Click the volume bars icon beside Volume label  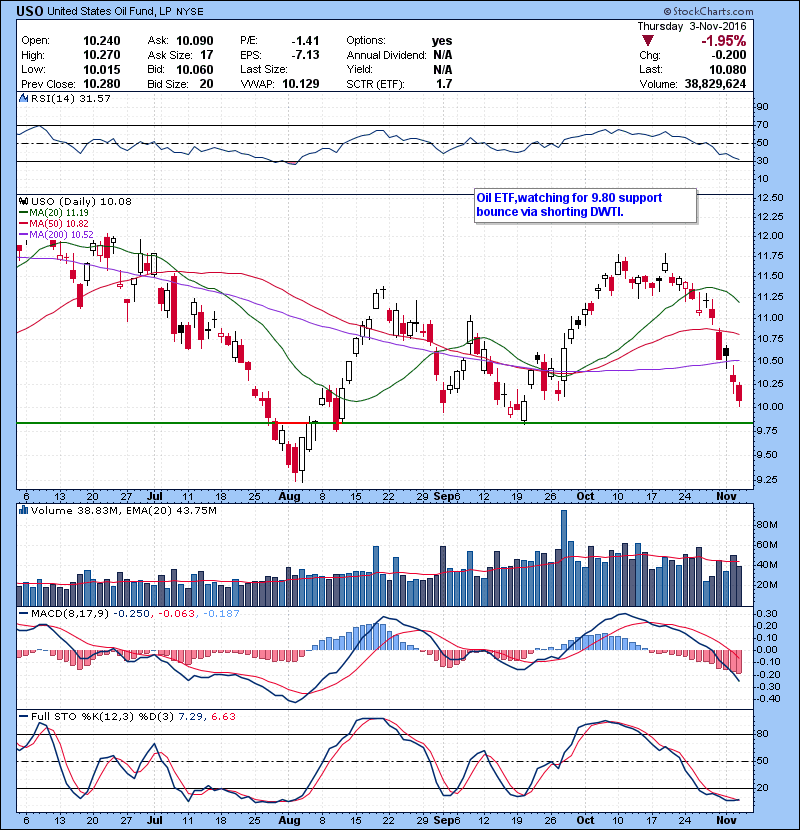pos(23,510)
